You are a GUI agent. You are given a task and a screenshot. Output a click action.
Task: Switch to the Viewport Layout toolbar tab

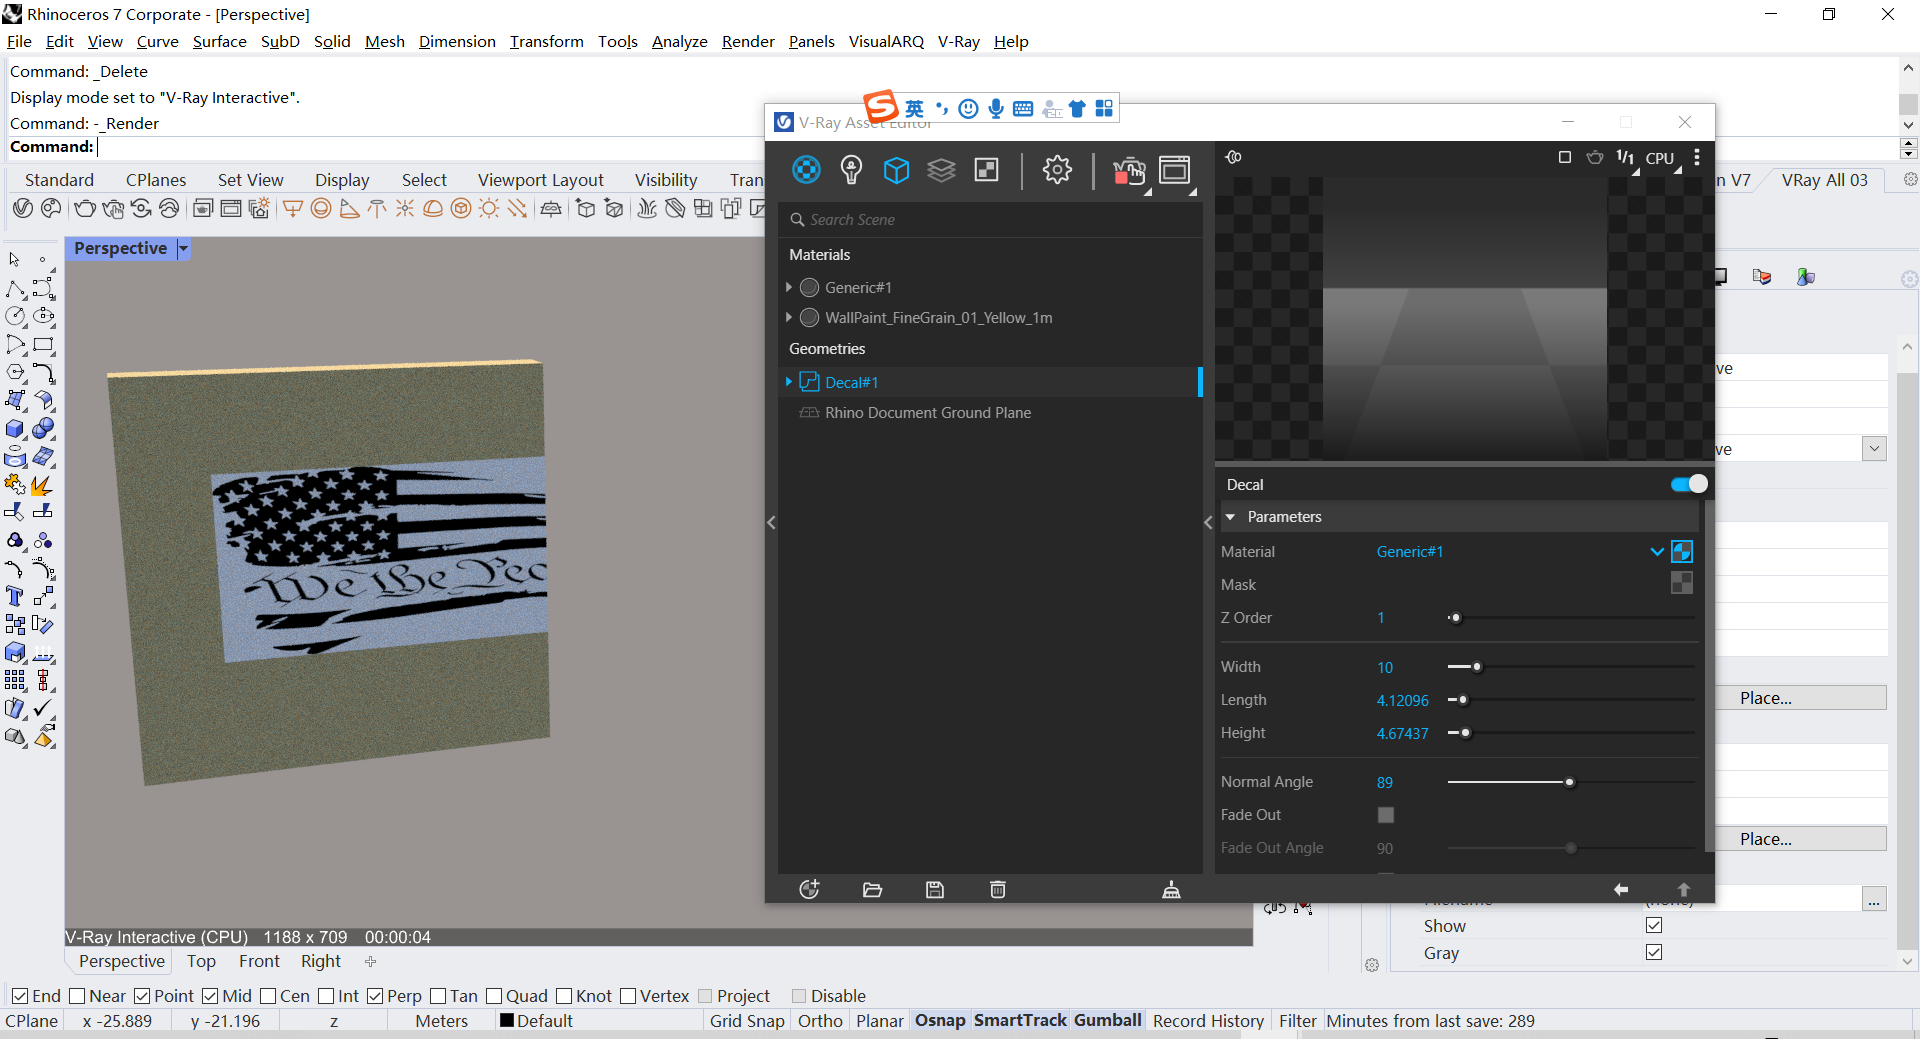pyautogui.click(x=540, y=180)
